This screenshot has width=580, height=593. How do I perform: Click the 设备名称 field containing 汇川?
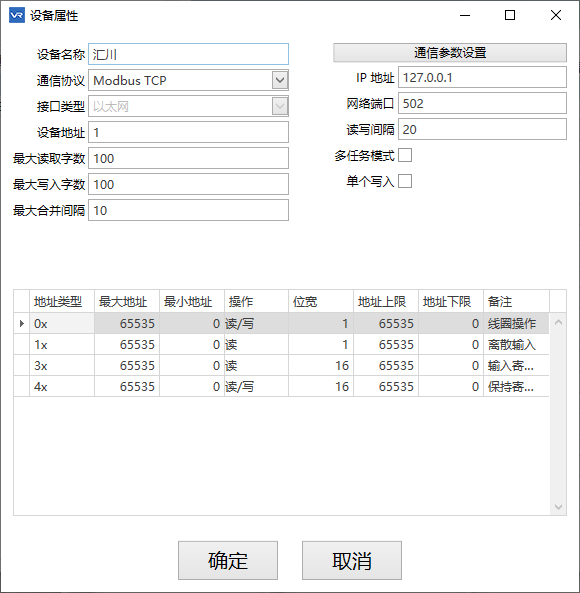coord(188,54)
